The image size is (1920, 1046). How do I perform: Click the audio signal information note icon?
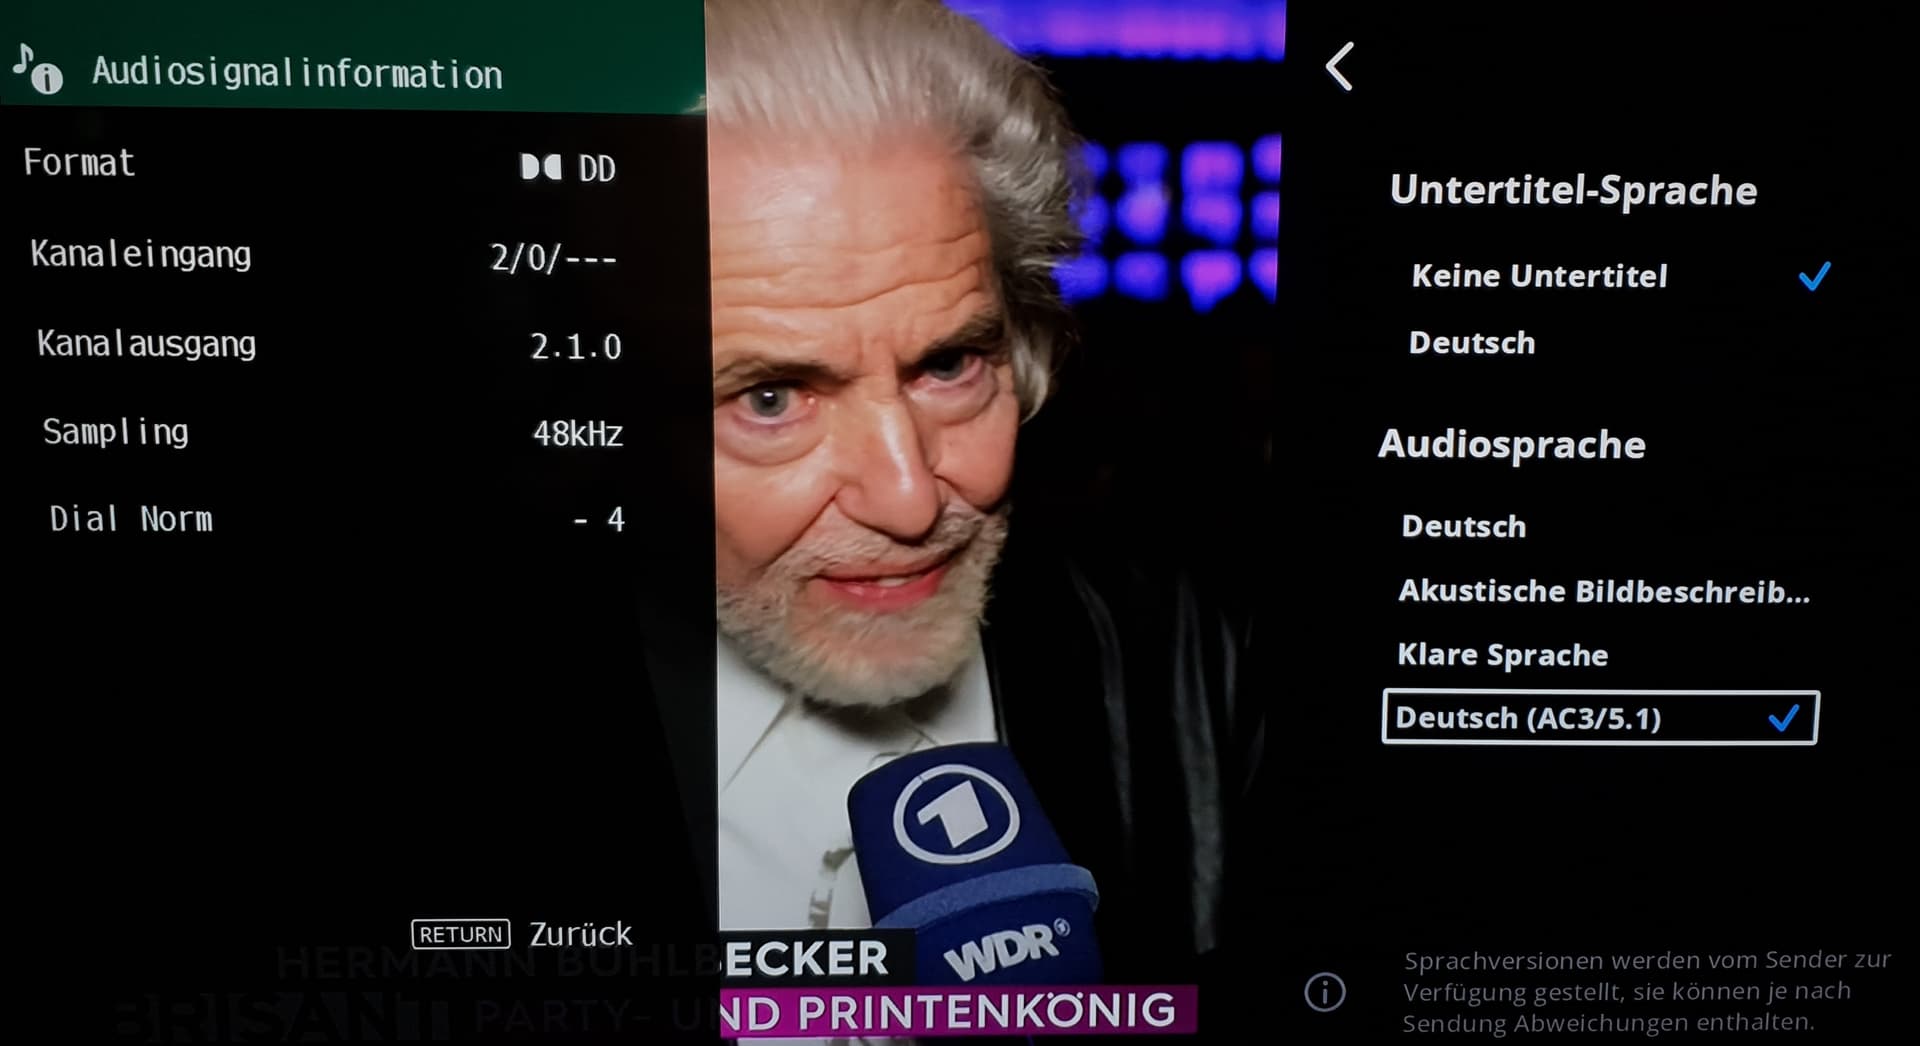coord(38,70)
